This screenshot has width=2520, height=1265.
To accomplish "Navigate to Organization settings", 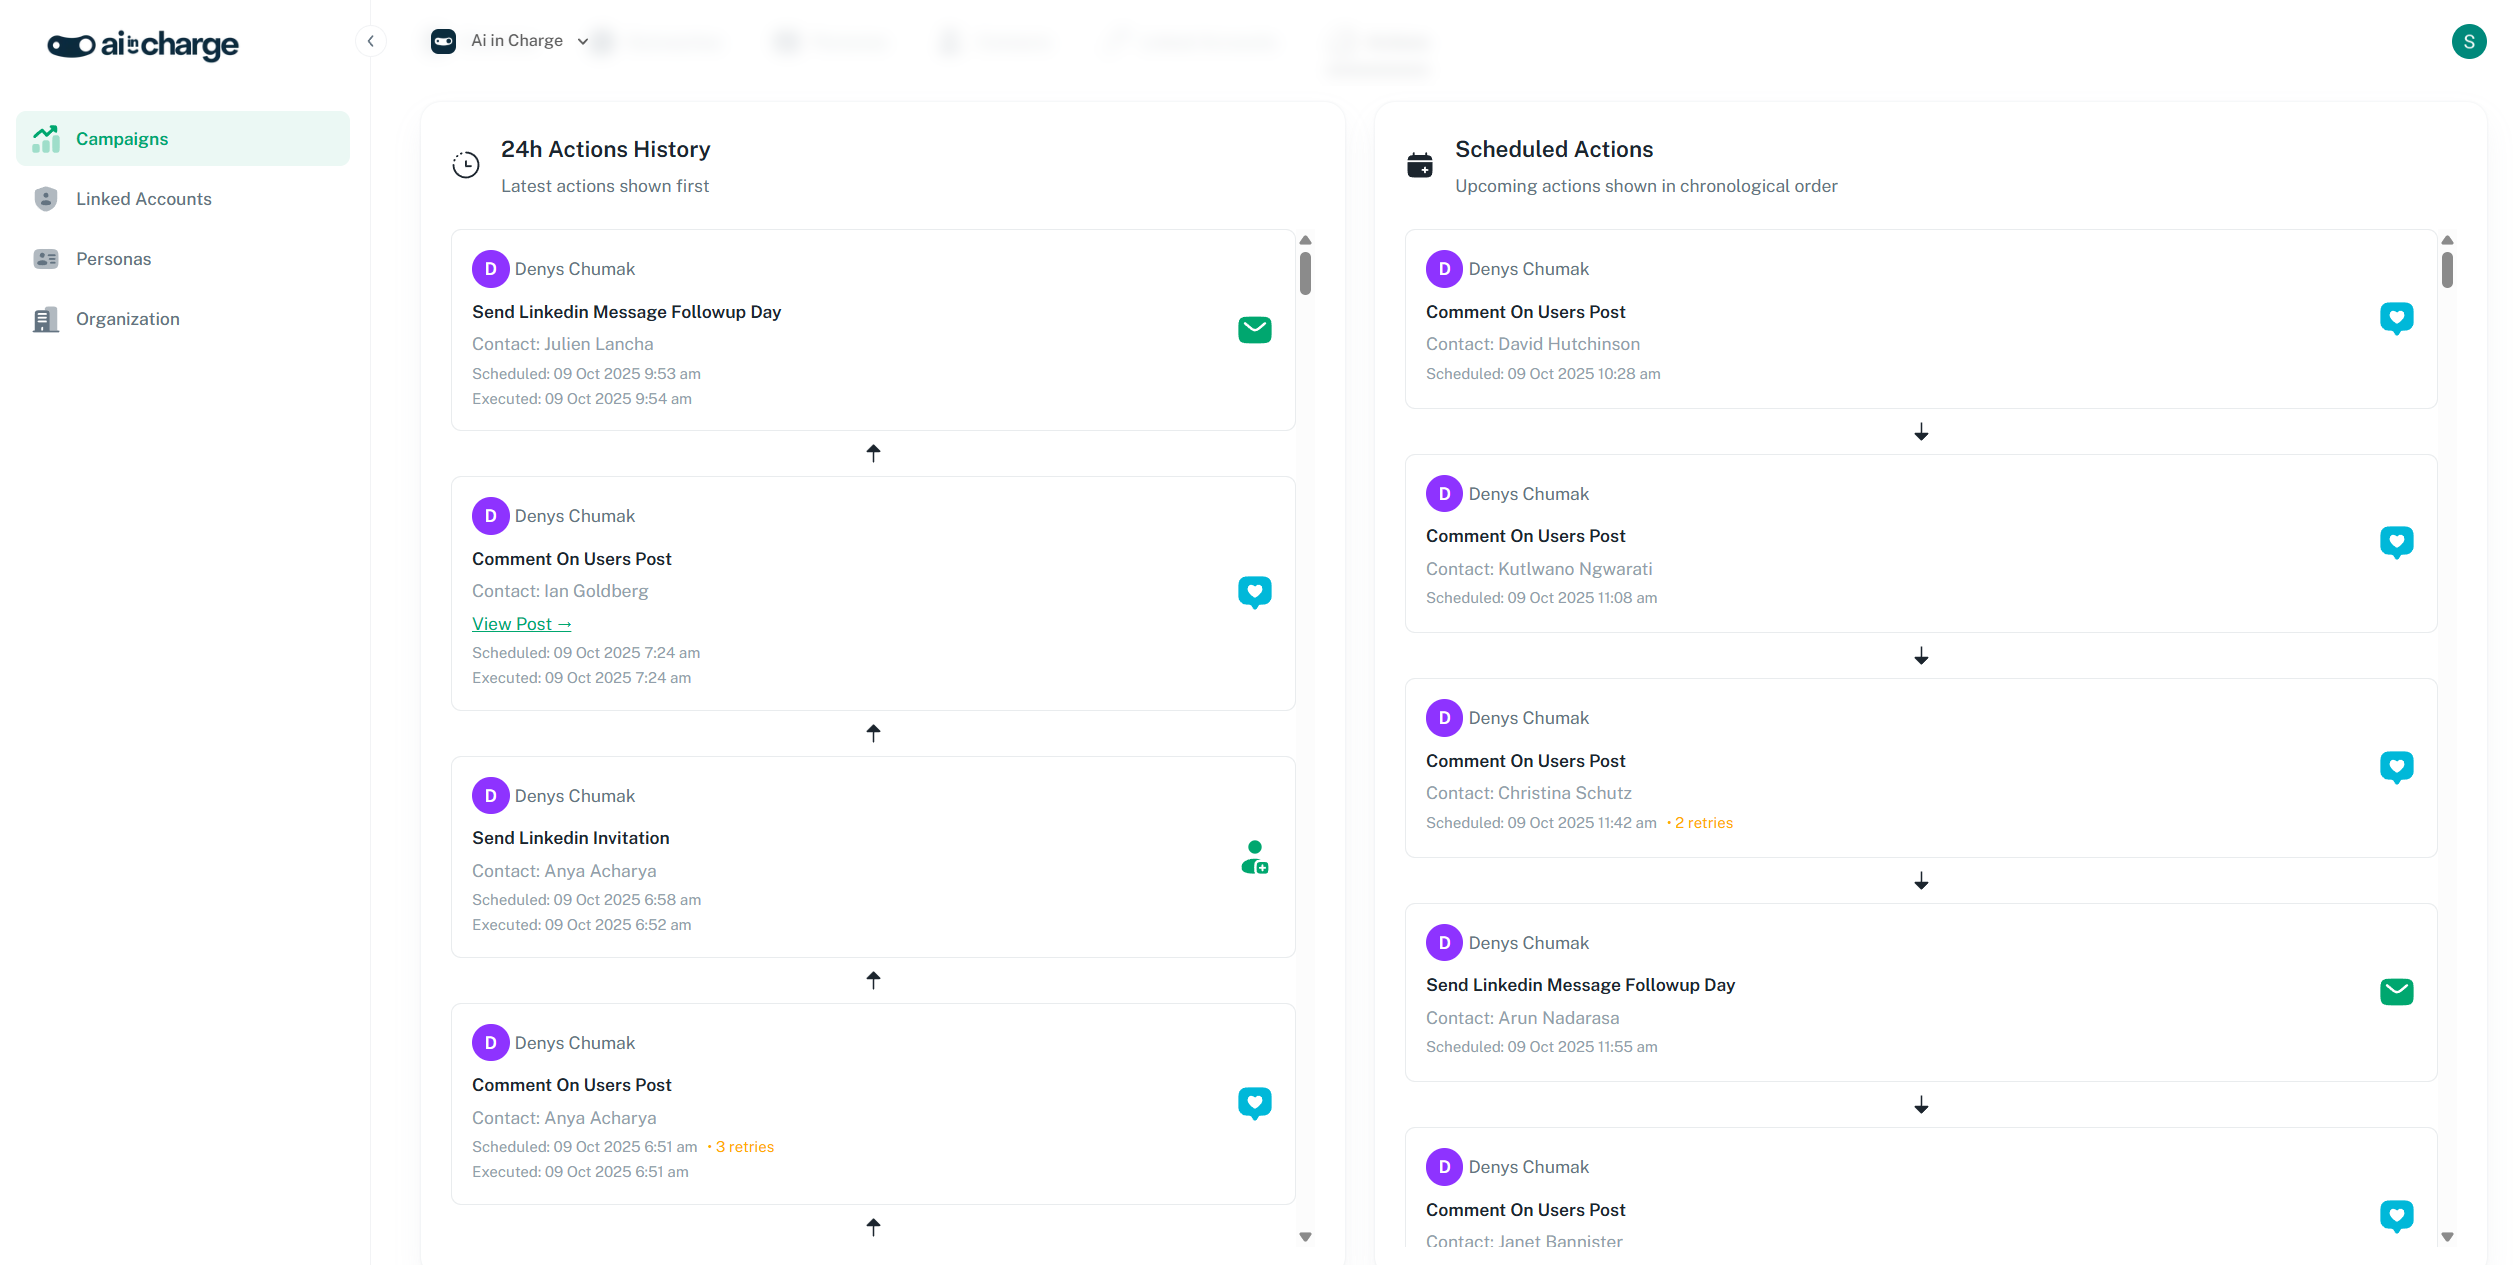I will point(127,319).
